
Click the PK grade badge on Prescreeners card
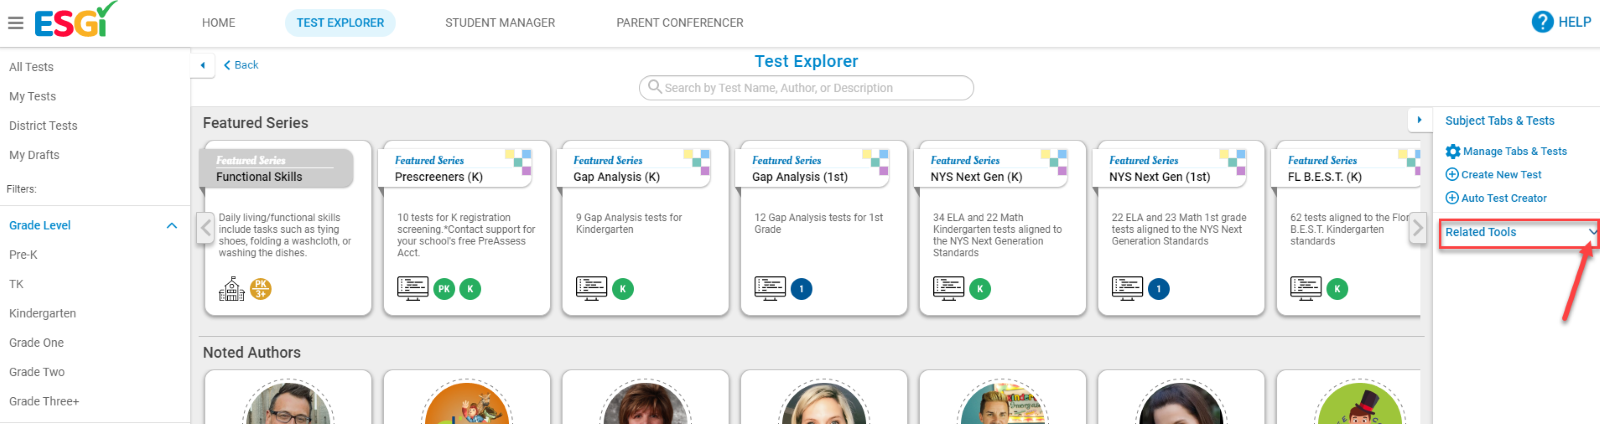[444, 289]
